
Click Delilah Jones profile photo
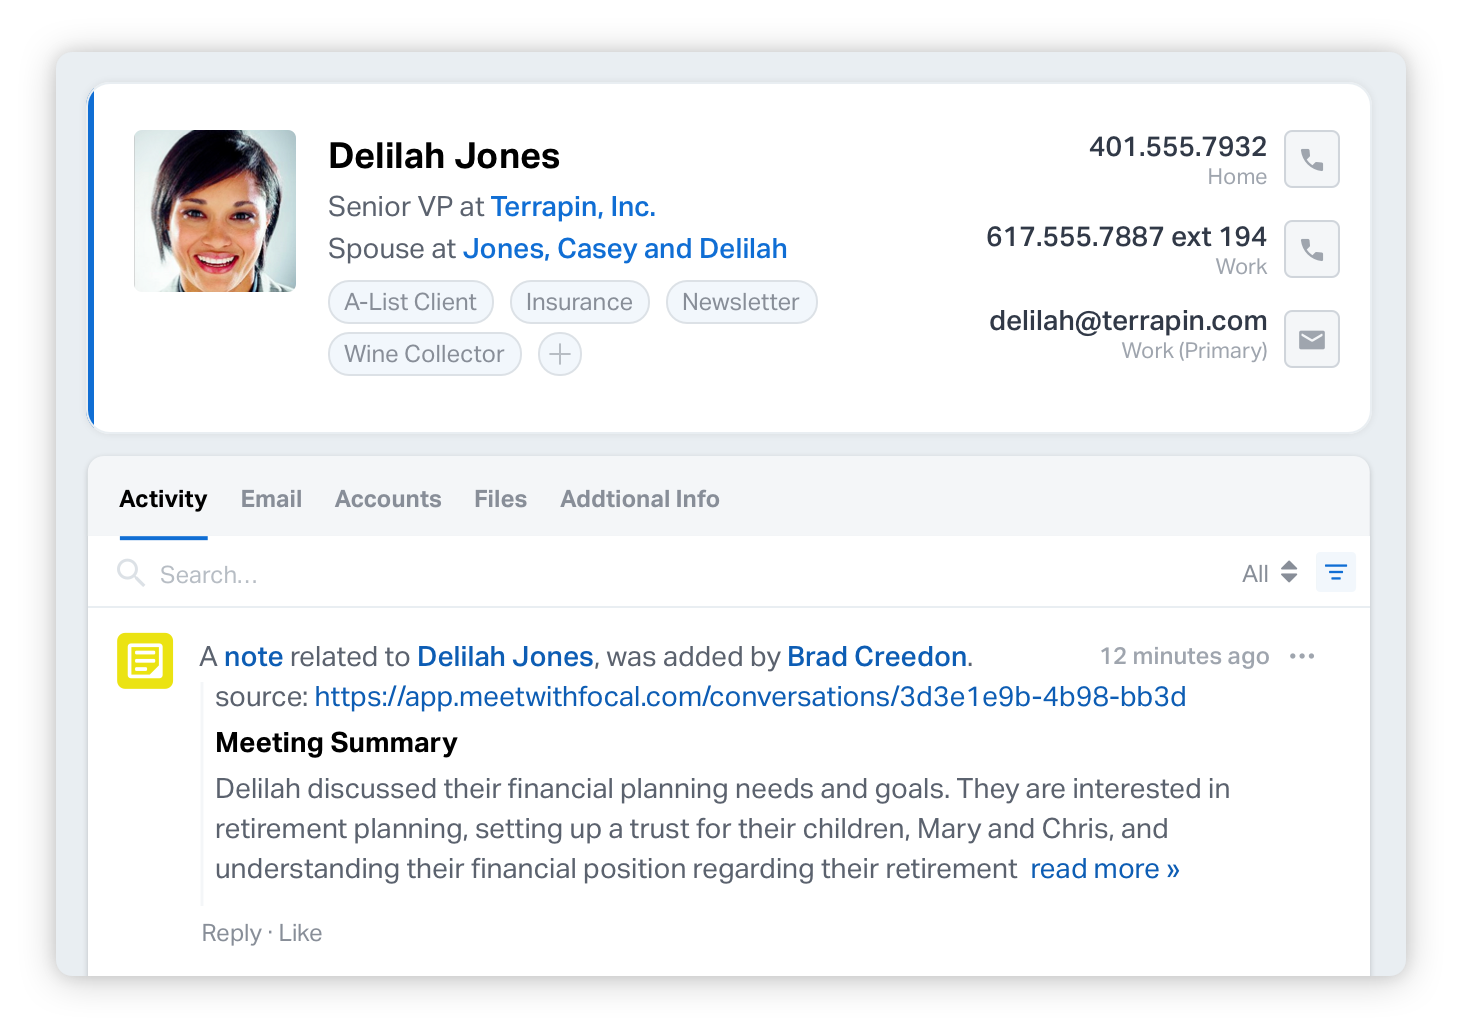tap(215, 211)
